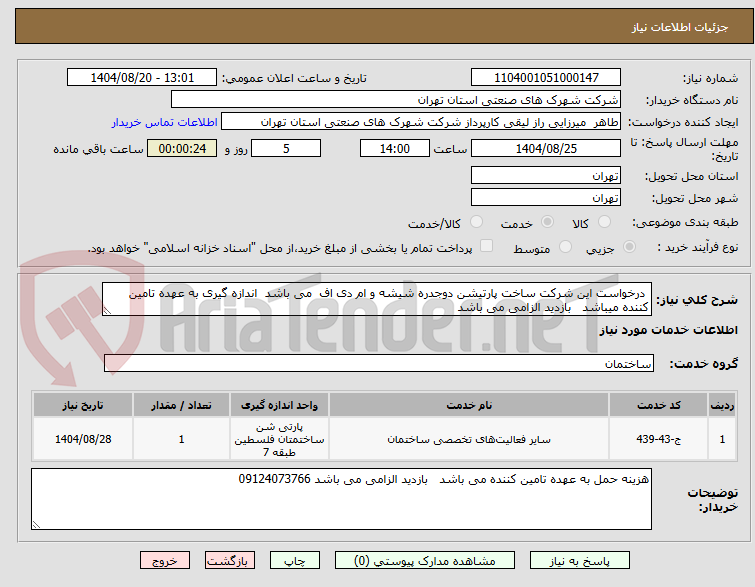
Task: Click the row number cell under ردیف
Action: tap(722, 439)
